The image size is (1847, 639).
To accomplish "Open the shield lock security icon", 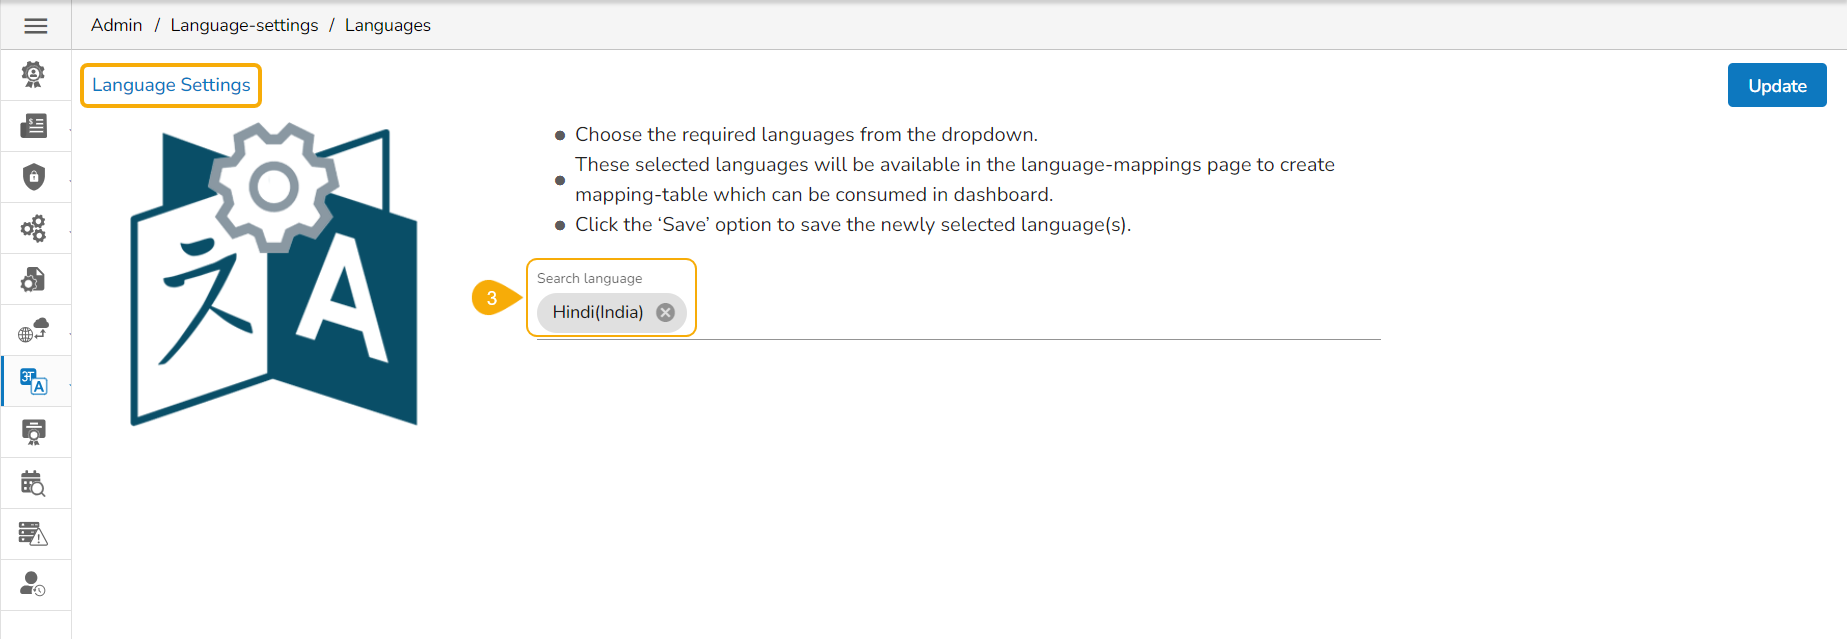I will click(34, 177).
